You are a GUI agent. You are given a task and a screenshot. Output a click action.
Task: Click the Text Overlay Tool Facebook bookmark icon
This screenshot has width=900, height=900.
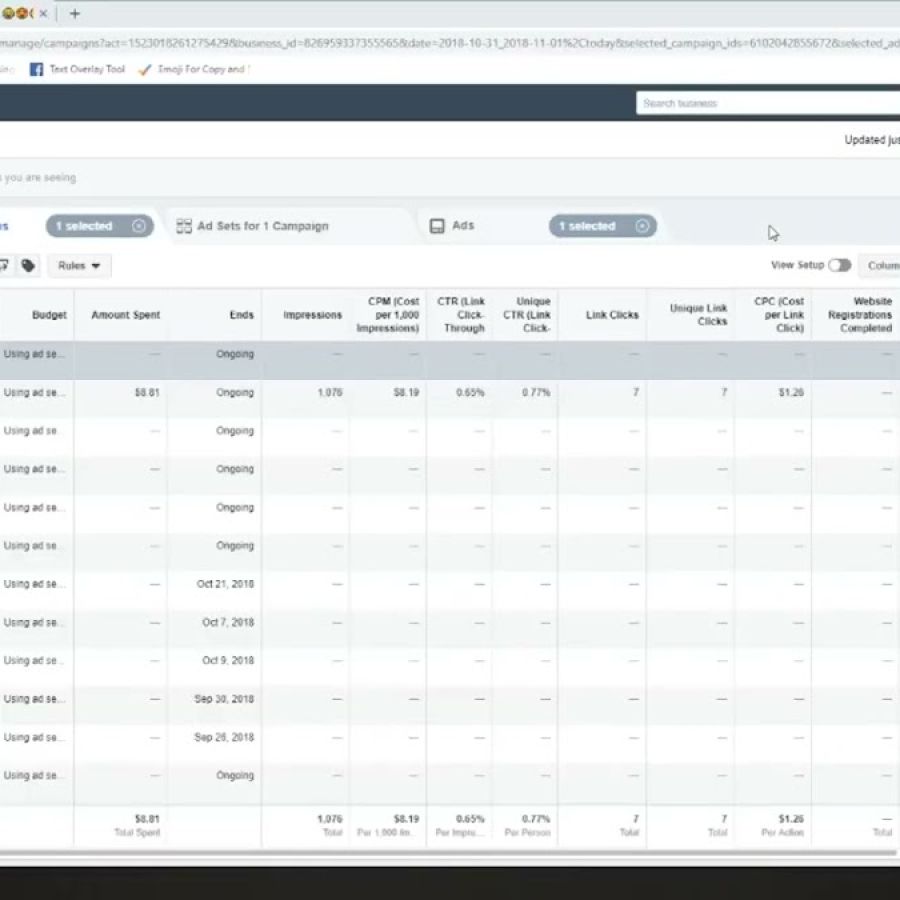(x=36, y=70)
